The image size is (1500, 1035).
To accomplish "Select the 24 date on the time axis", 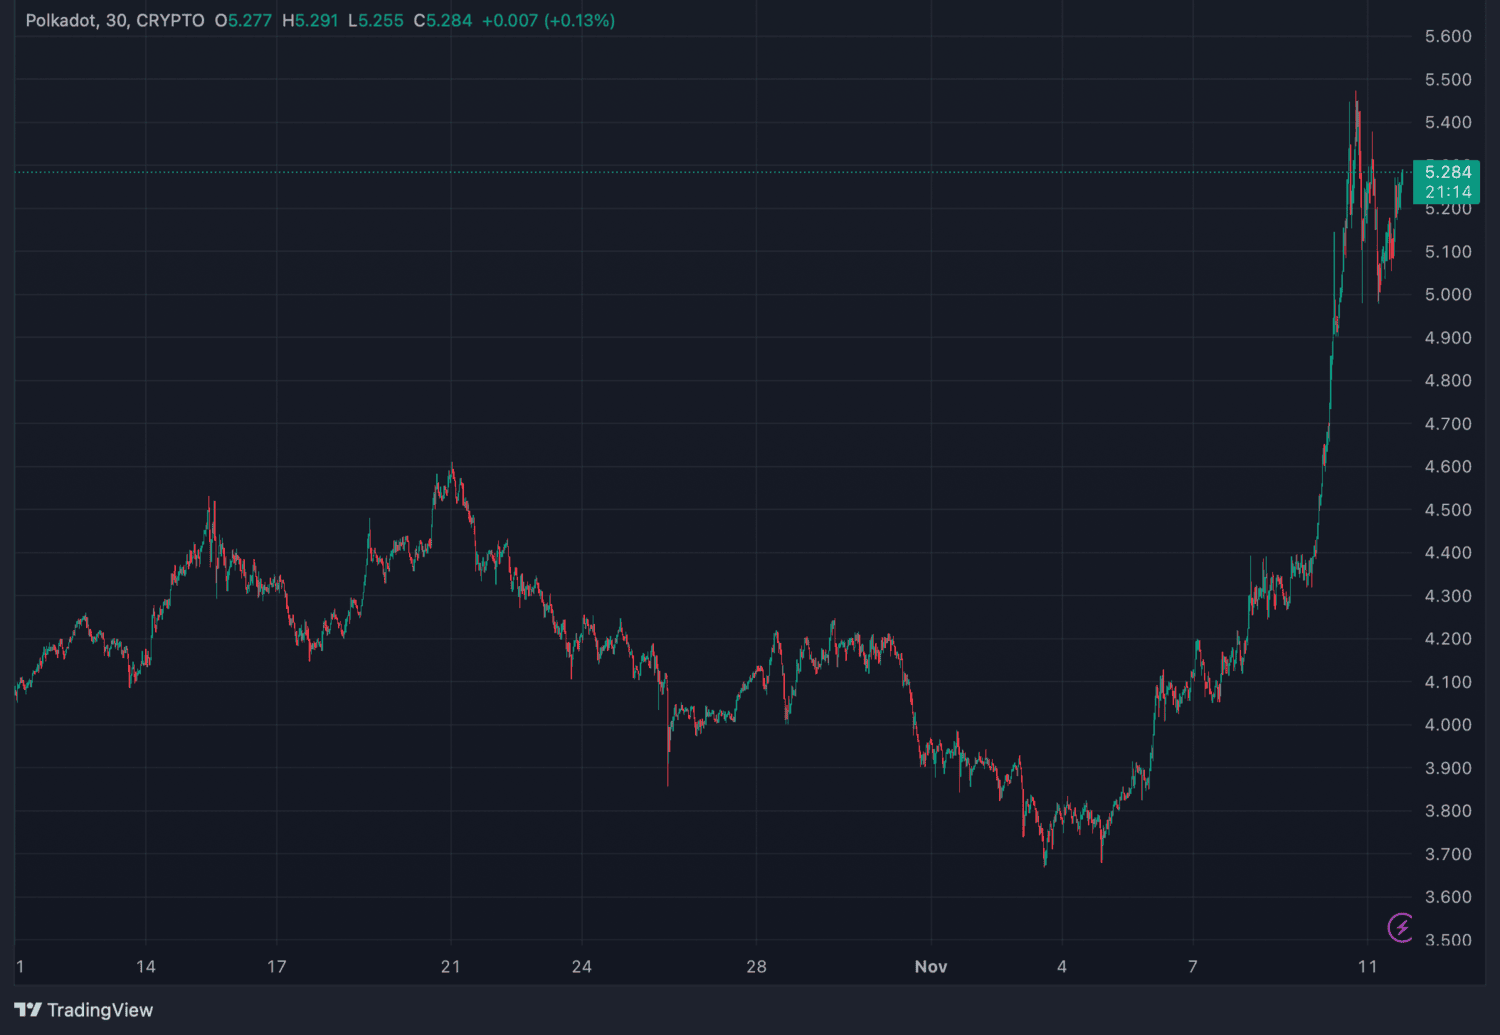I will point(582,966).
